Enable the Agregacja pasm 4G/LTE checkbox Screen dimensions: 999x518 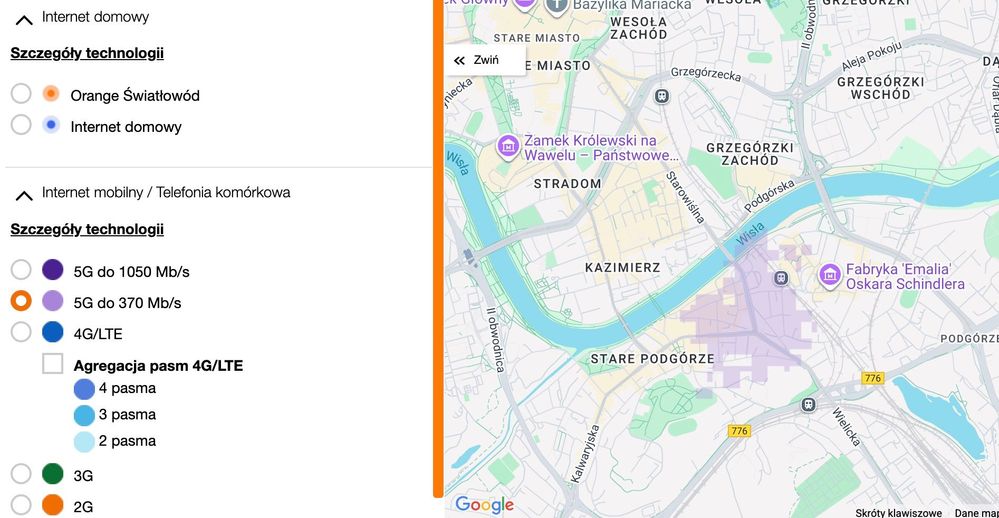tap(53, 364)
